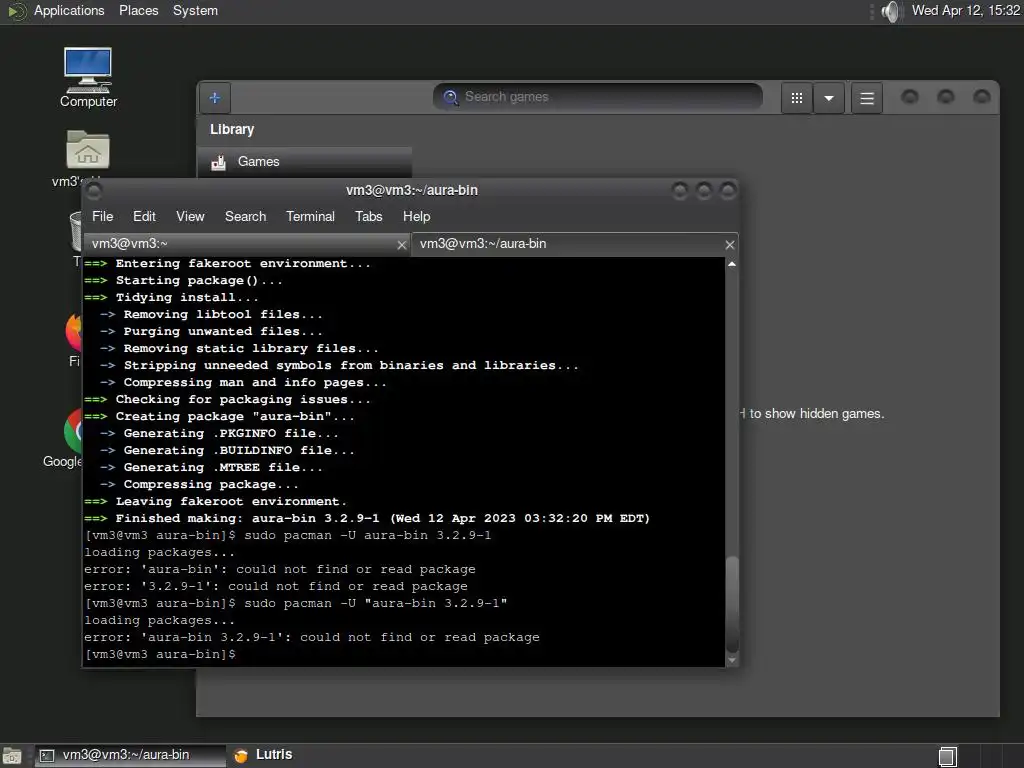Focus the Search games field in Lutris
This screenshot has height=768, width=1024.
pos(598,97)
